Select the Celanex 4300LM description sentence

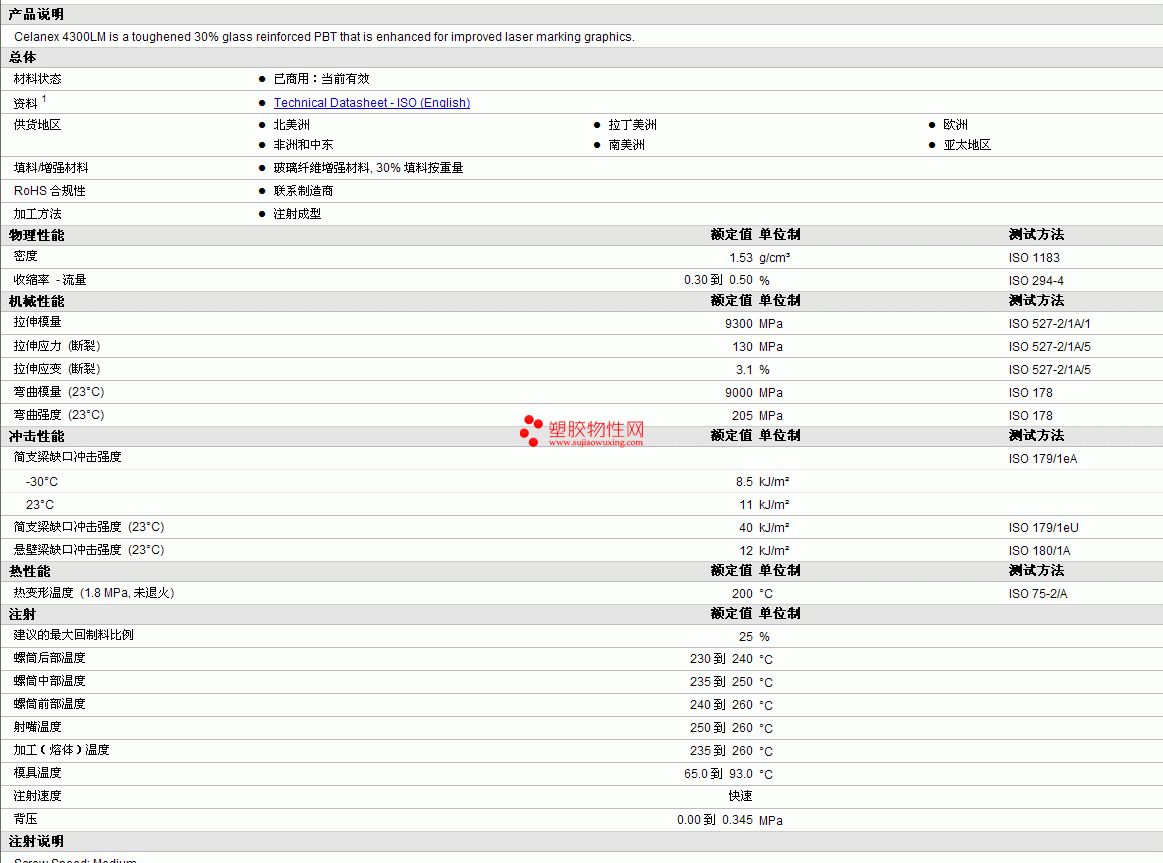pyautogui.click(x=324, y=36)
